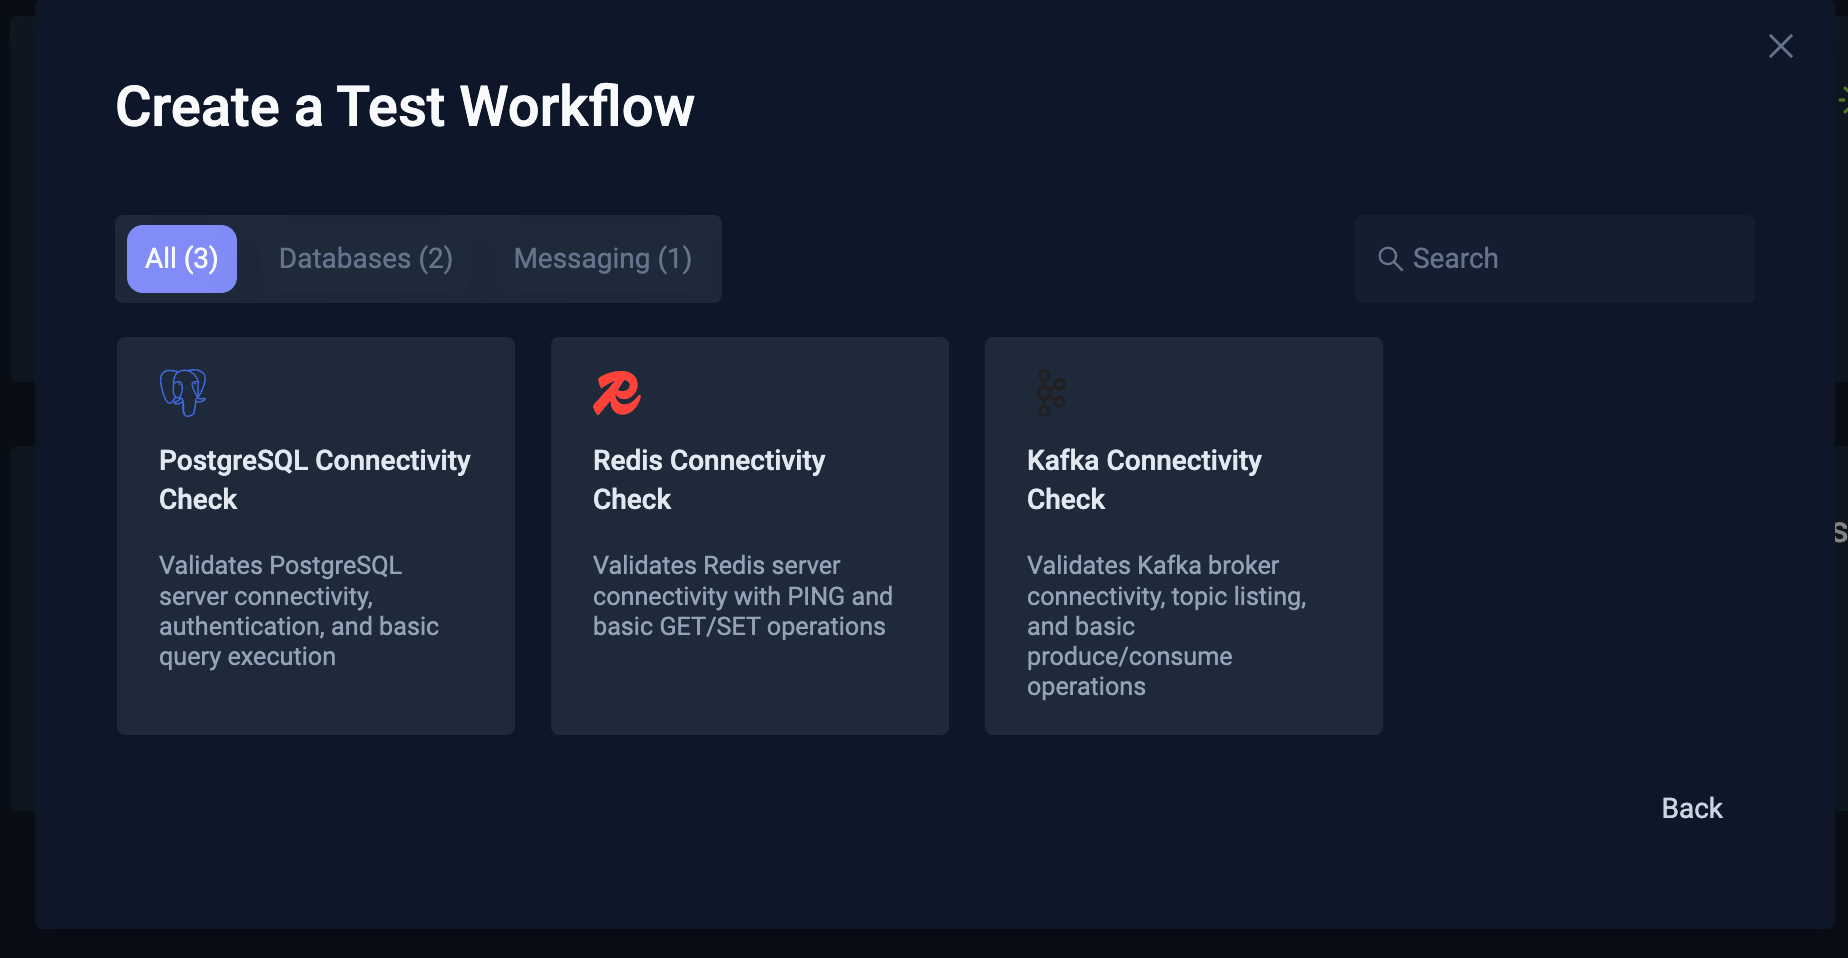Screen dimensions: 1848x958
Task: Click the Redis Connectivity Check title text
Action: [709, 479]
